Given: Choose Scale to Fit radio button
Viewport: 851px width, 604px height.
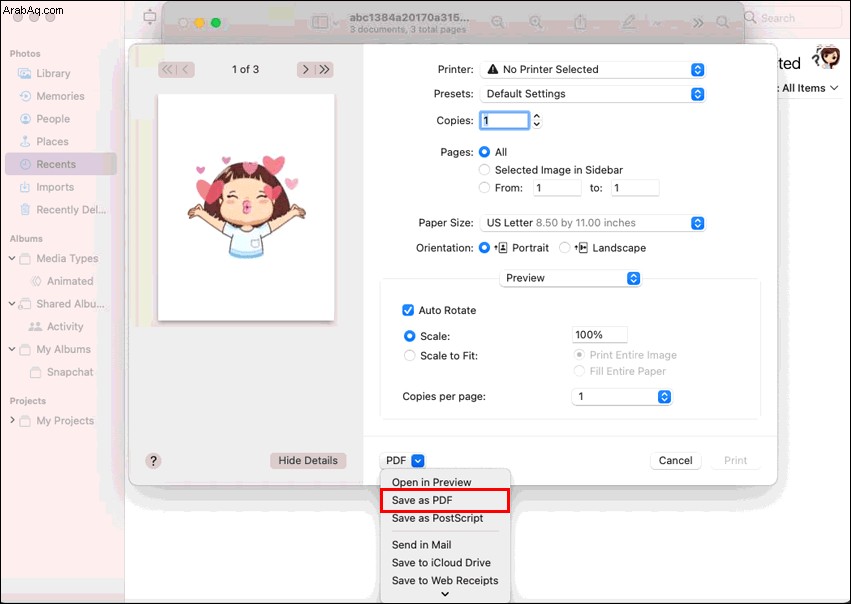Looking at the screenshot, I should click(x=410, y=356).
